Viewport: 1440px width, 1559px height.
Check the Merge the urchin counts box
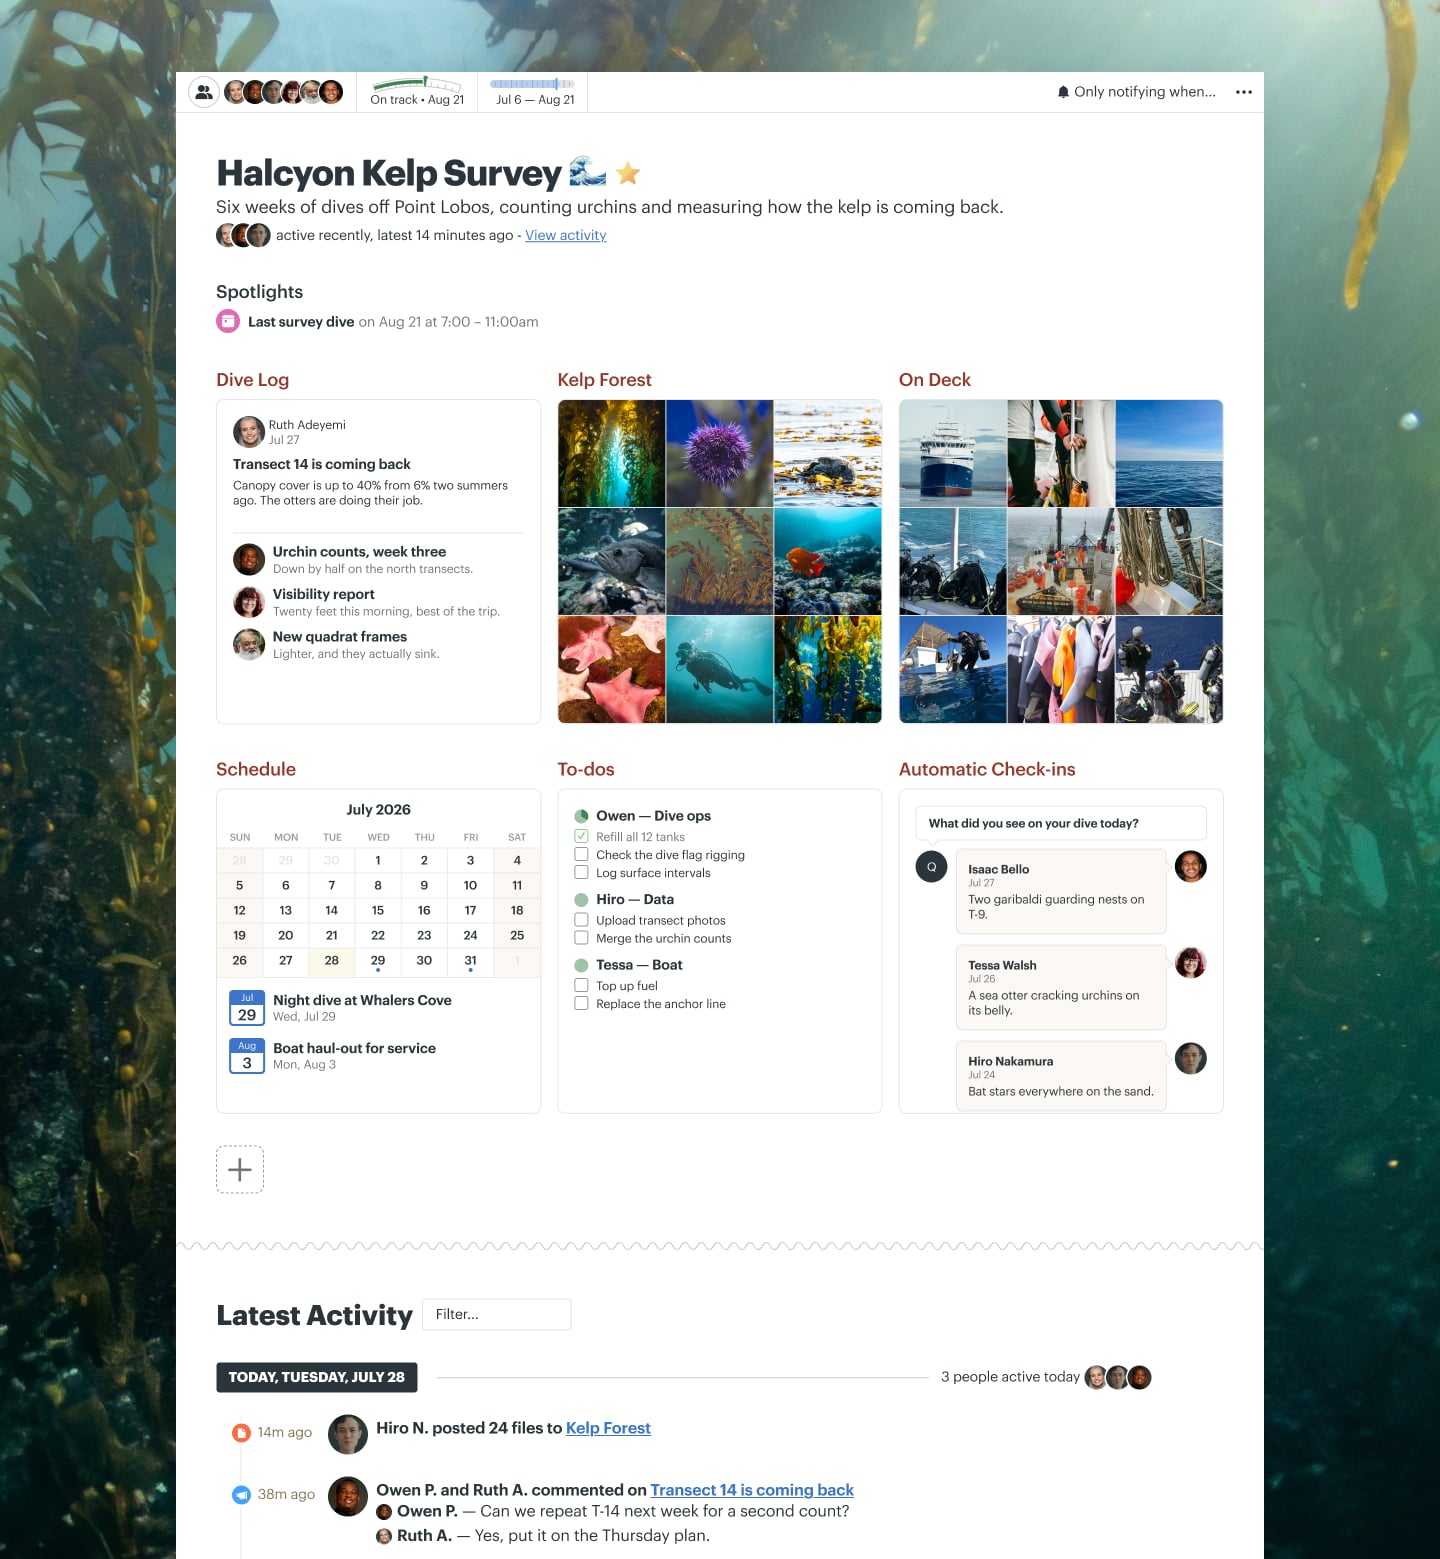[x=581, y=938]
